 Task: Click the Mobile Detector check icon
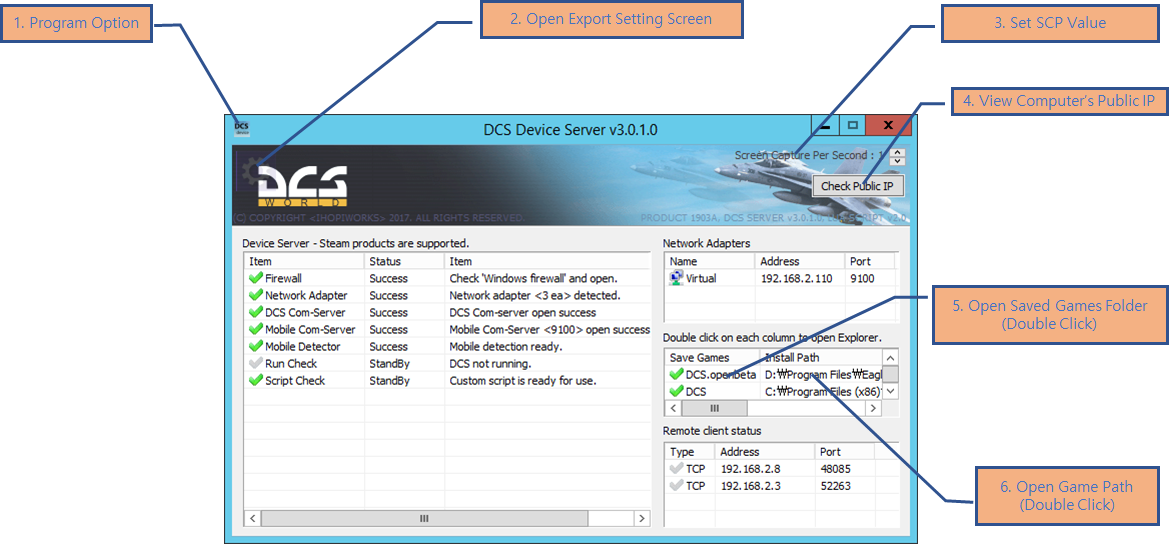pyautogui.click(x=256, y=347)
